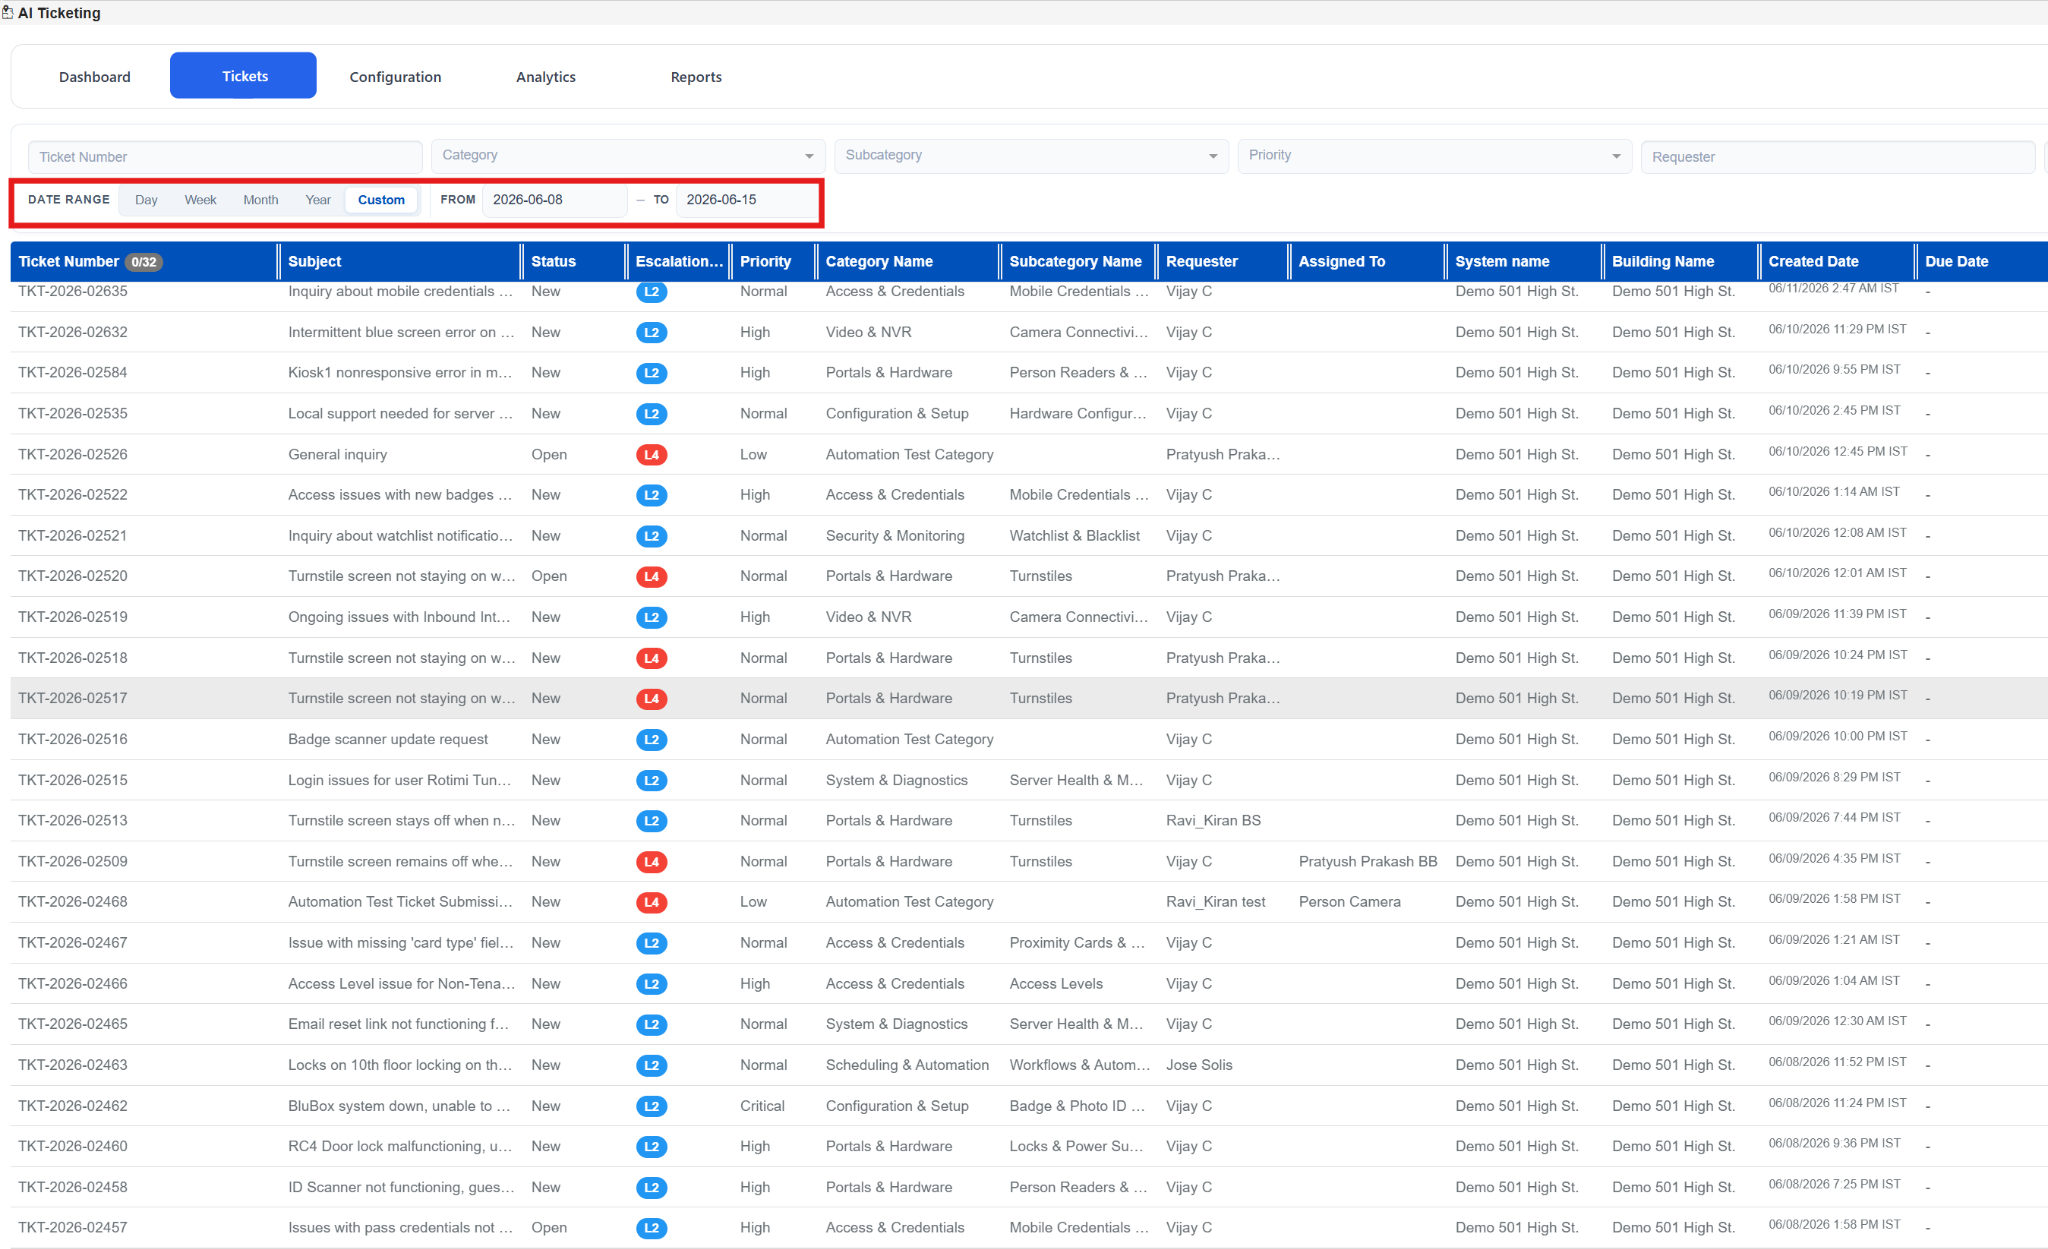Open the Reports tab
This screenshot has width=2048, height=1249.
pyautogui.click(x=696, y=77)
